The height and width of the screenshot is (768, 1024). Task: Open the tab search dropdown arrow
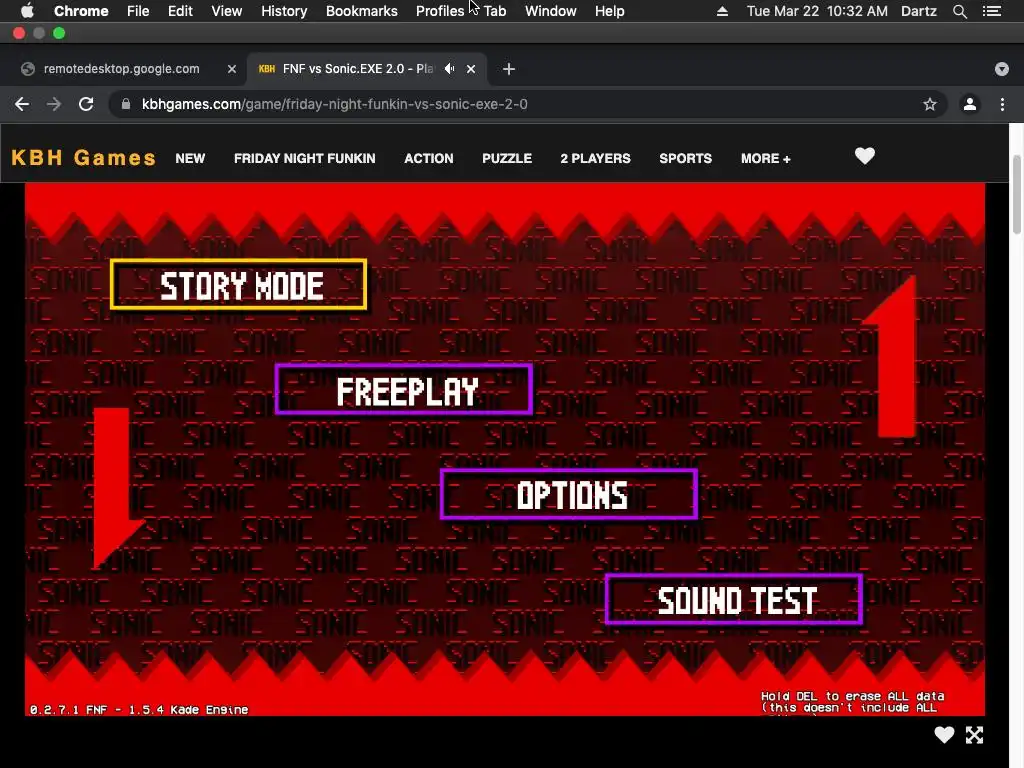click(1001, 69)
